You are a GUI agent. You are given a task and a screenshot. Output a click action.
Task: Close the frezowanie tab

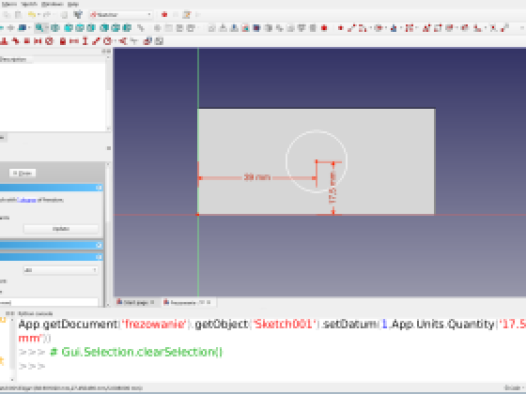click(209, 302)
